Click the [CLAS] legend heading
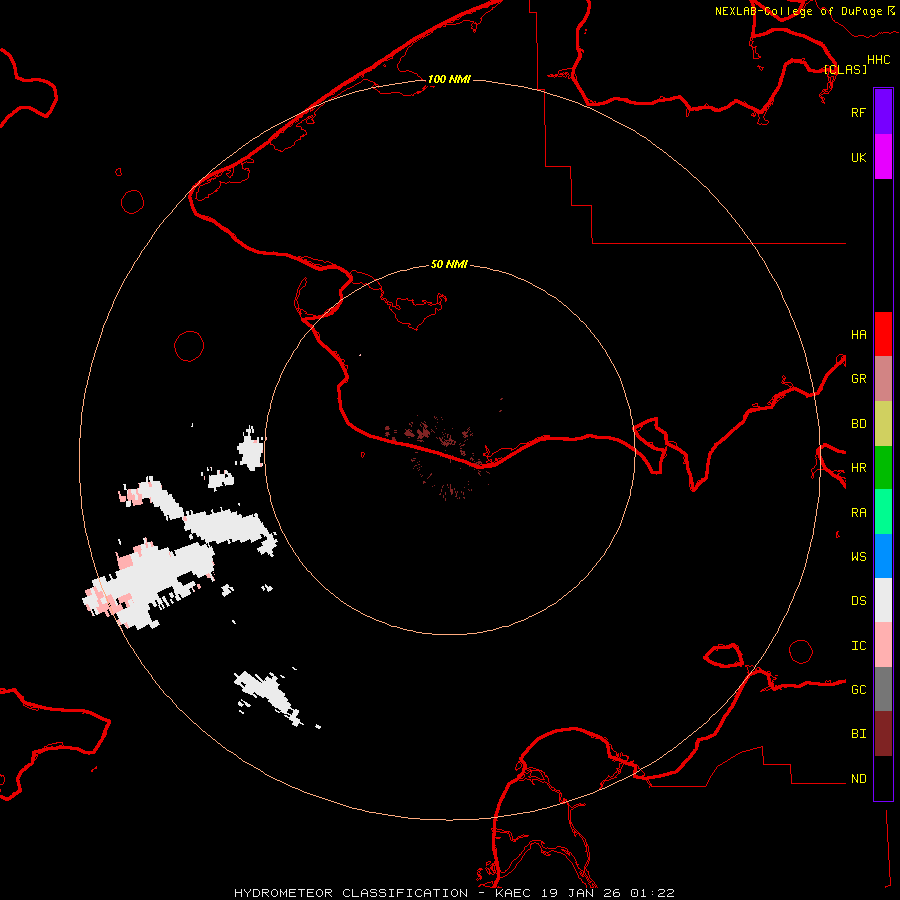900x900 pixels. pos(845,69)
